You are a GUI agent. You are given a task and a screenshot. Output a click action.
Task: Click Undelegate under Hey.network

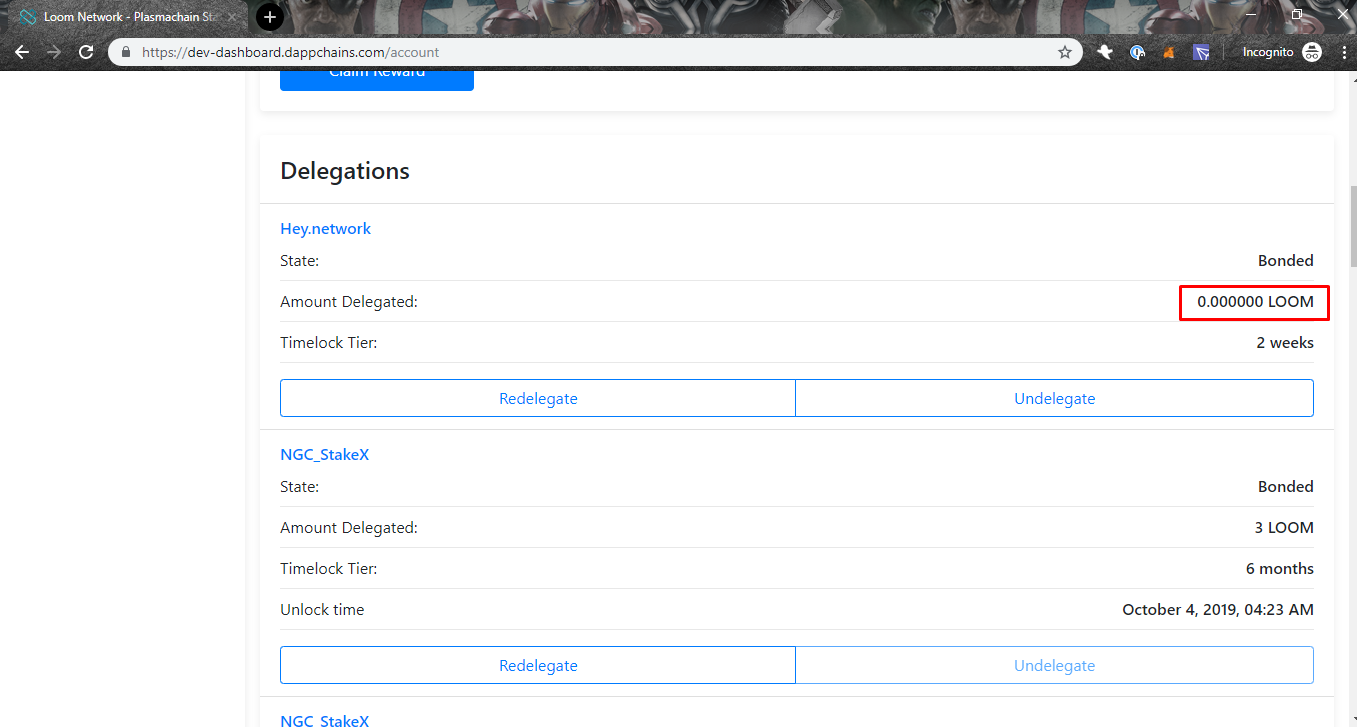1054,397
